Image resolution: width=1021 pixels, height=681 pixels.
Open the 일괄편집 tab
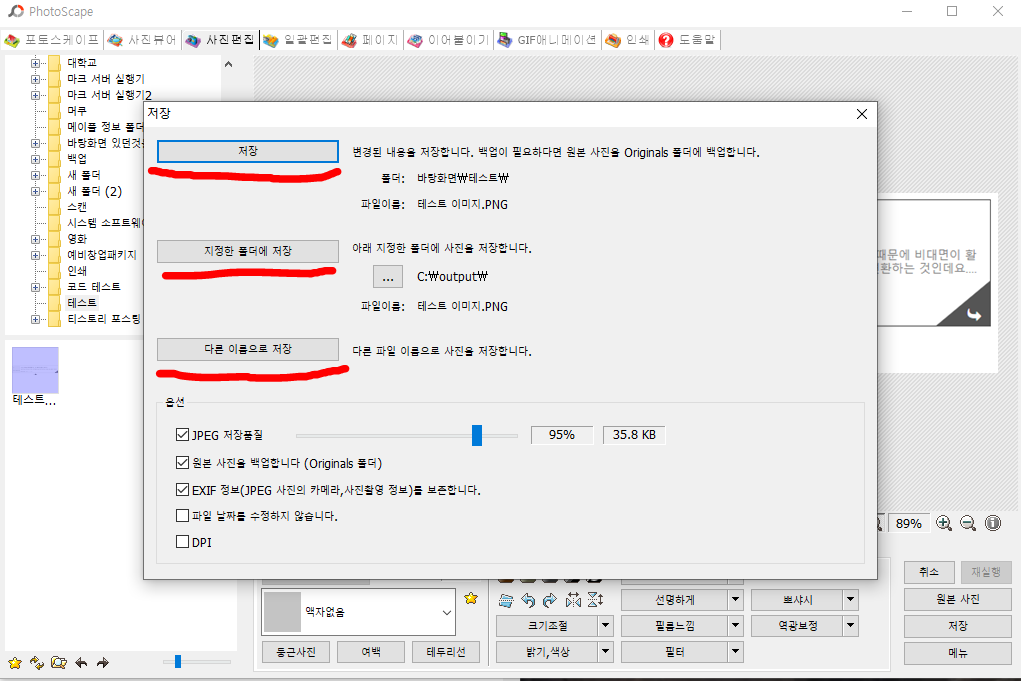tap(299, 40)
